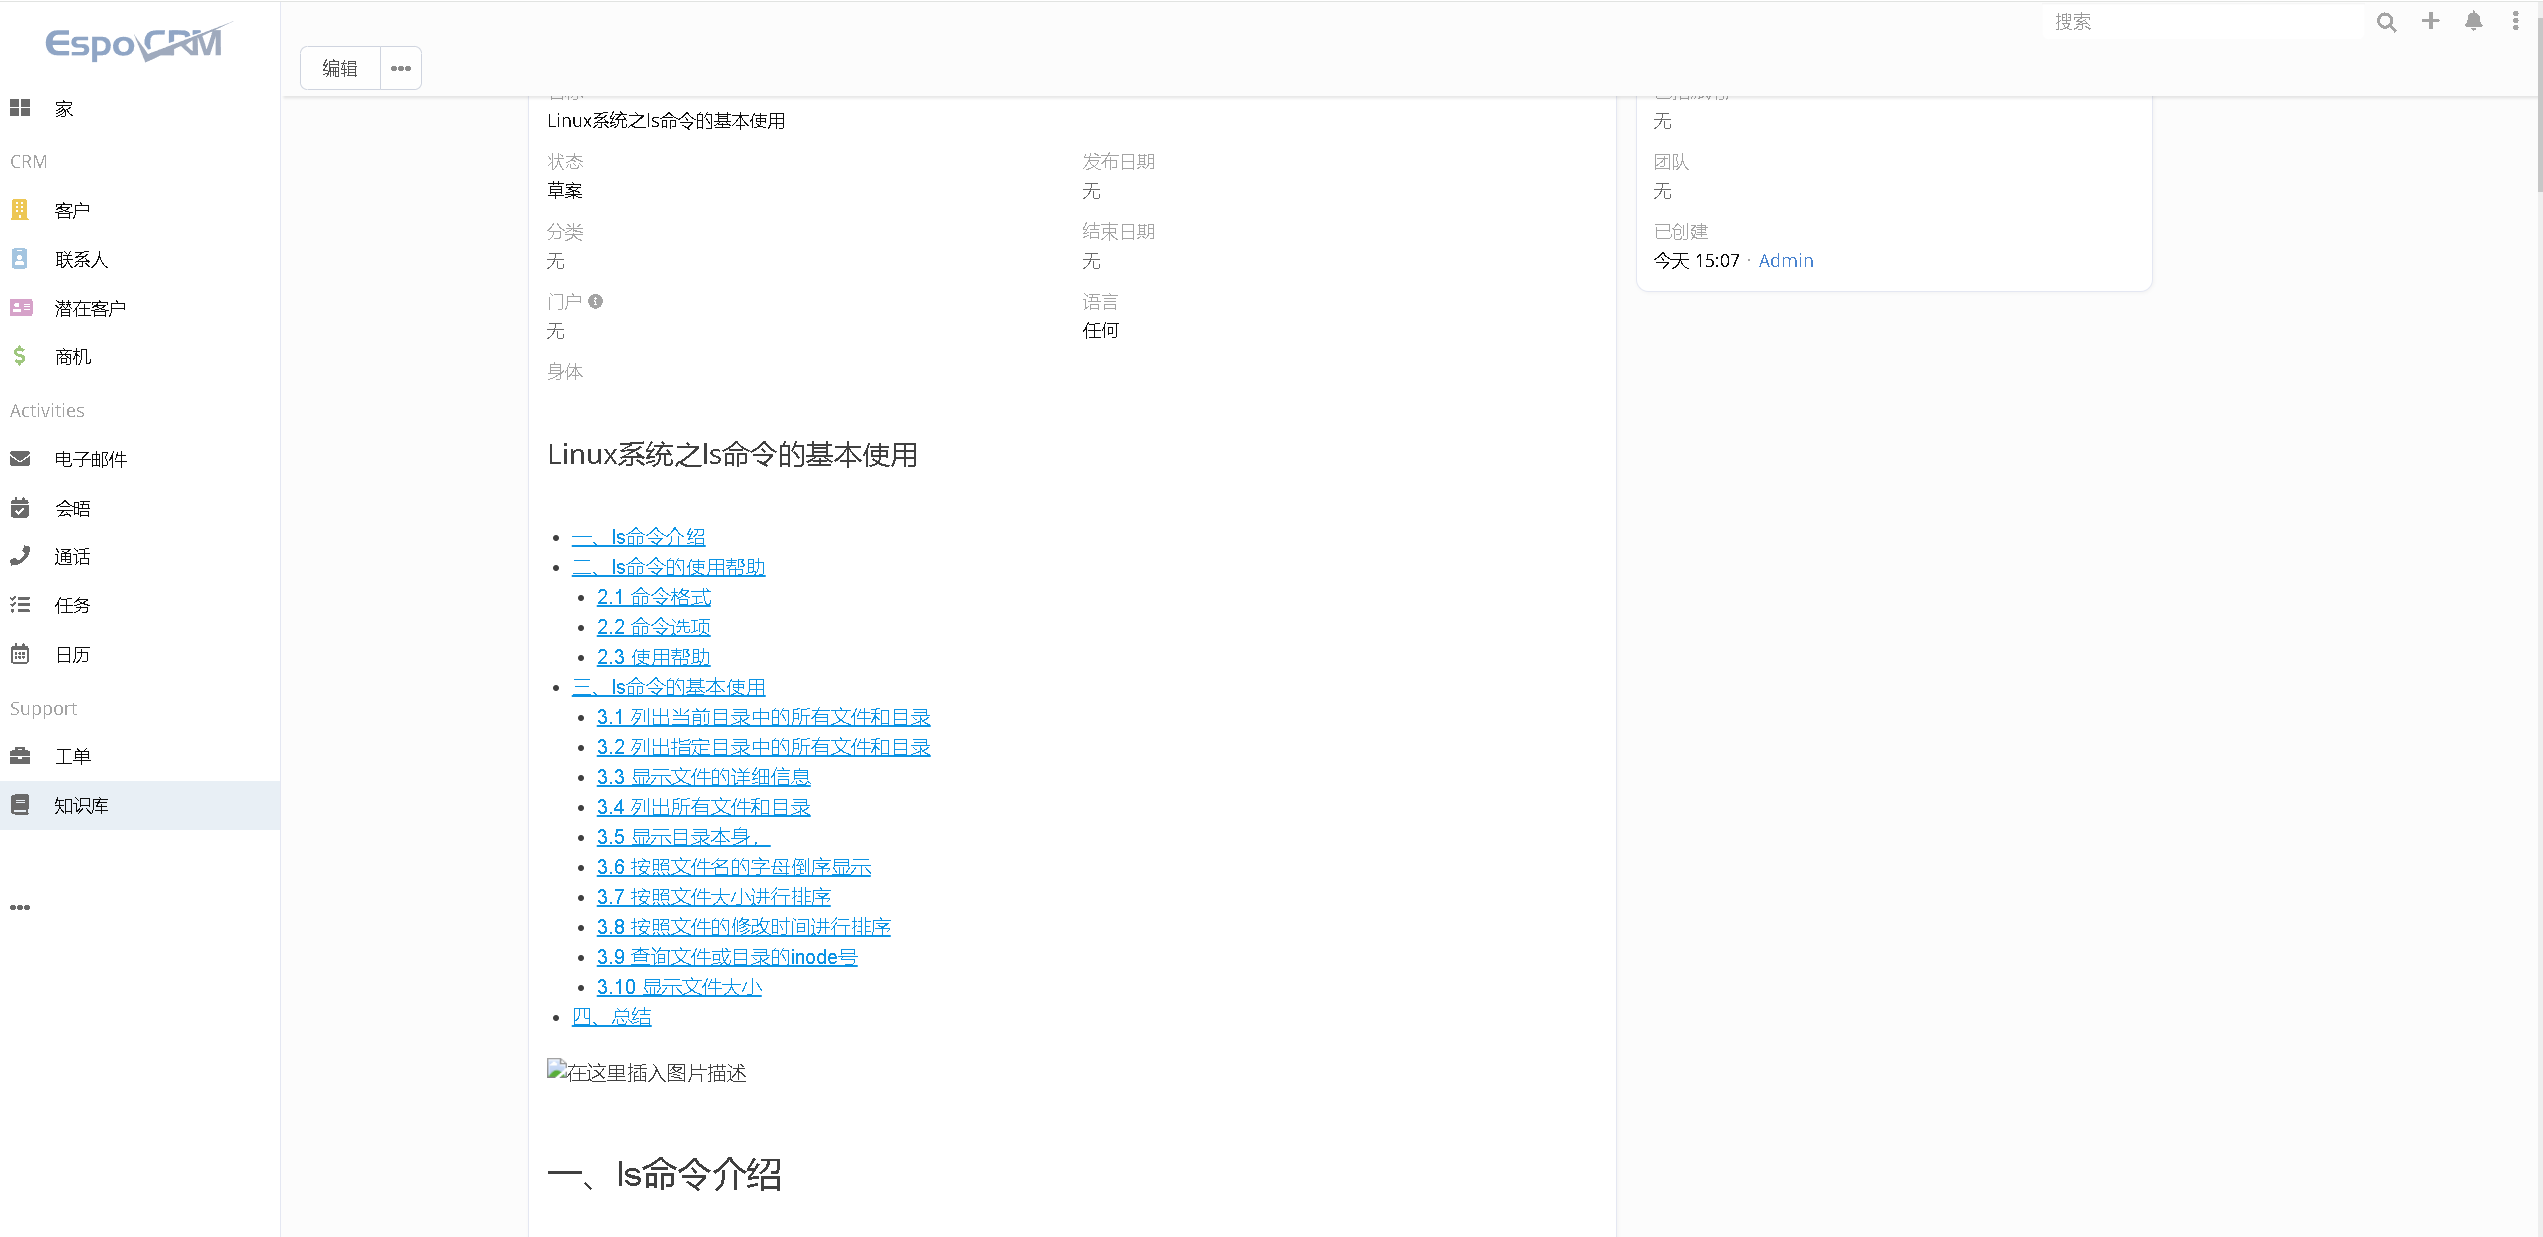The width and height of the screenshot is (2543, 1237).
Task: Open the 日历 calendar icon
Action: pyautogui.click(x=21, y=654)
